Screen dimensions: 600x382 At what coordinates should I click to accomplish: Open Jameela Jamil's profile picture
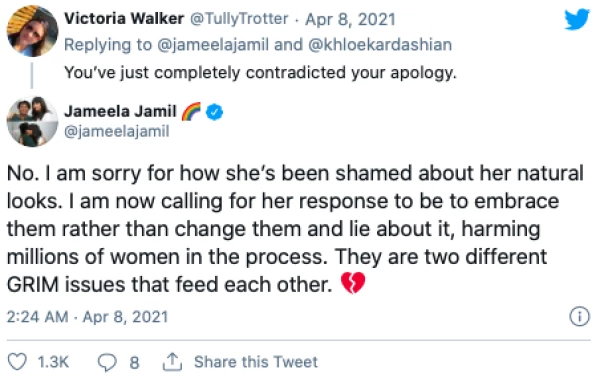(x=33, y=122)
